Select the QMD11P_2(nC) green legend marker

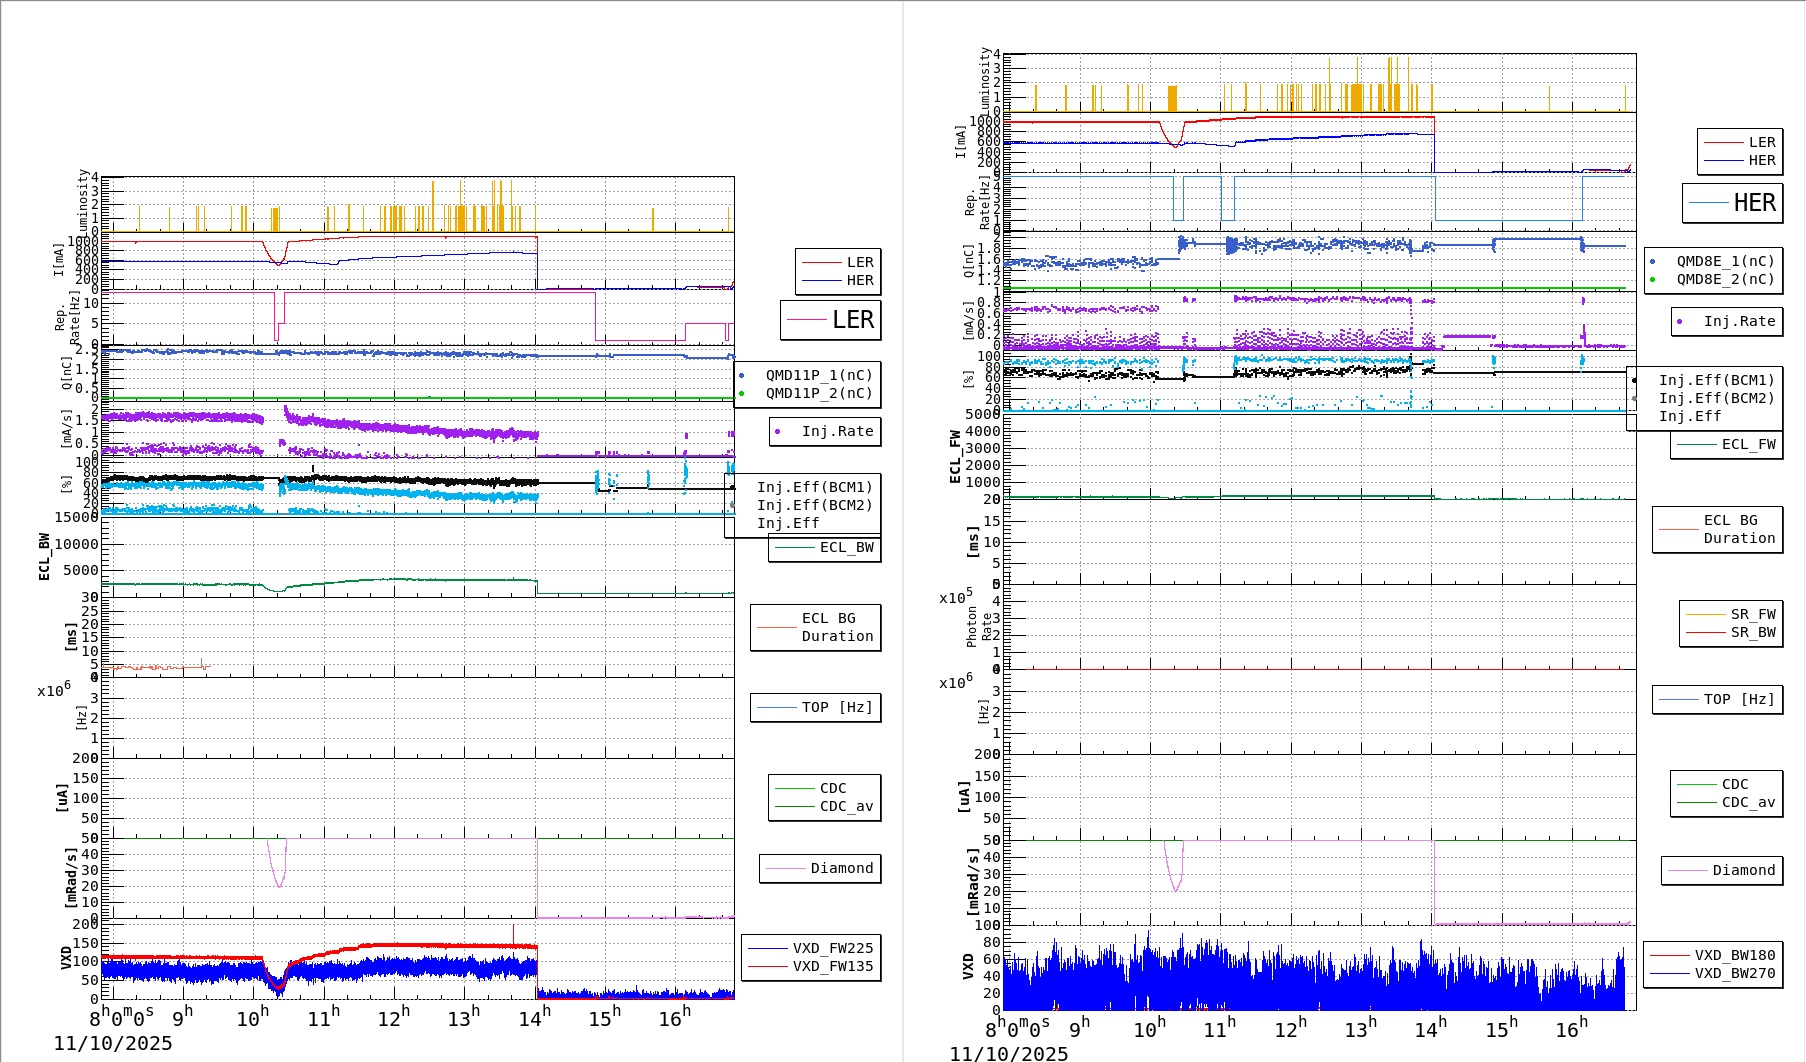tap(742, 394)
